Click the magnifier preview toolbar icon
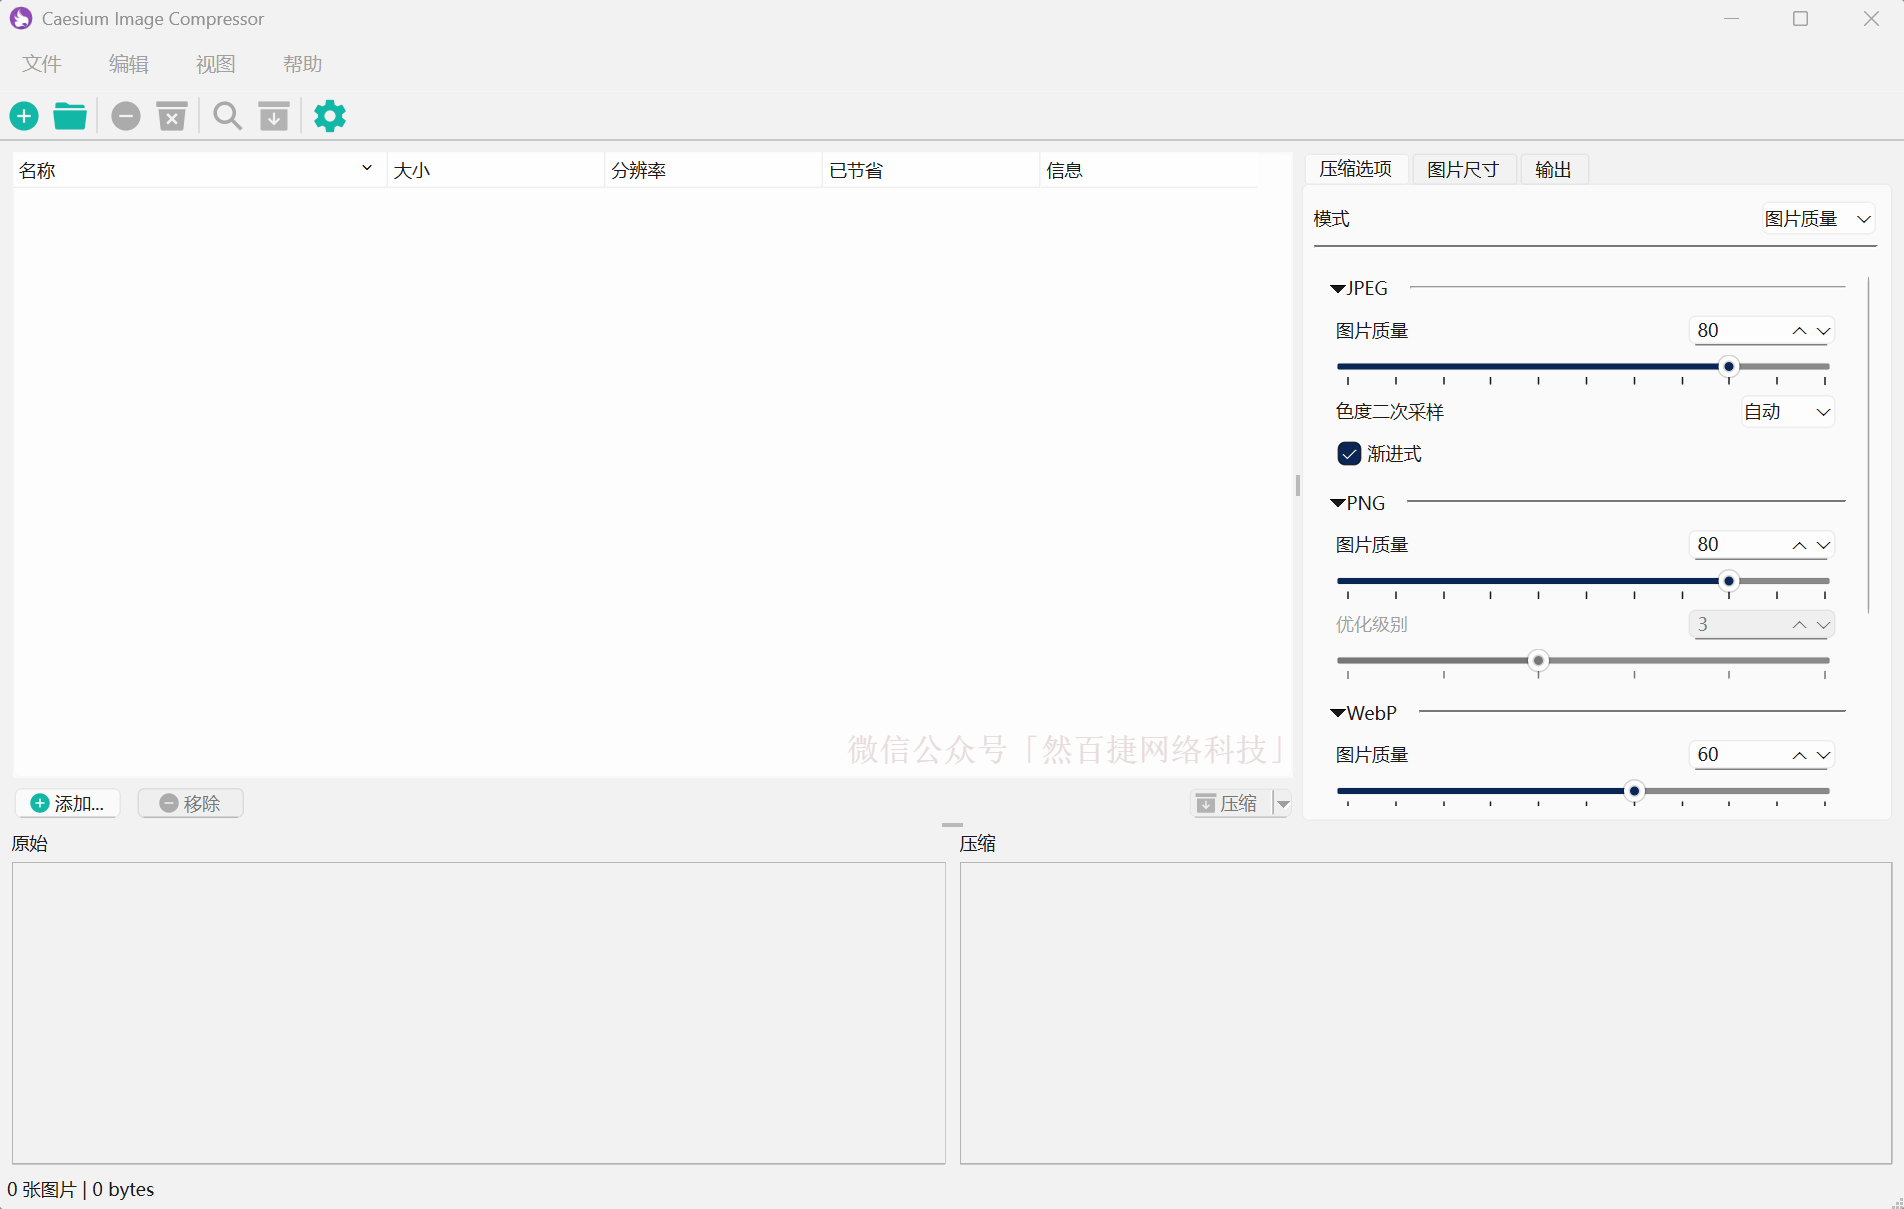The image size is (1904, 1209). point(227,116)
